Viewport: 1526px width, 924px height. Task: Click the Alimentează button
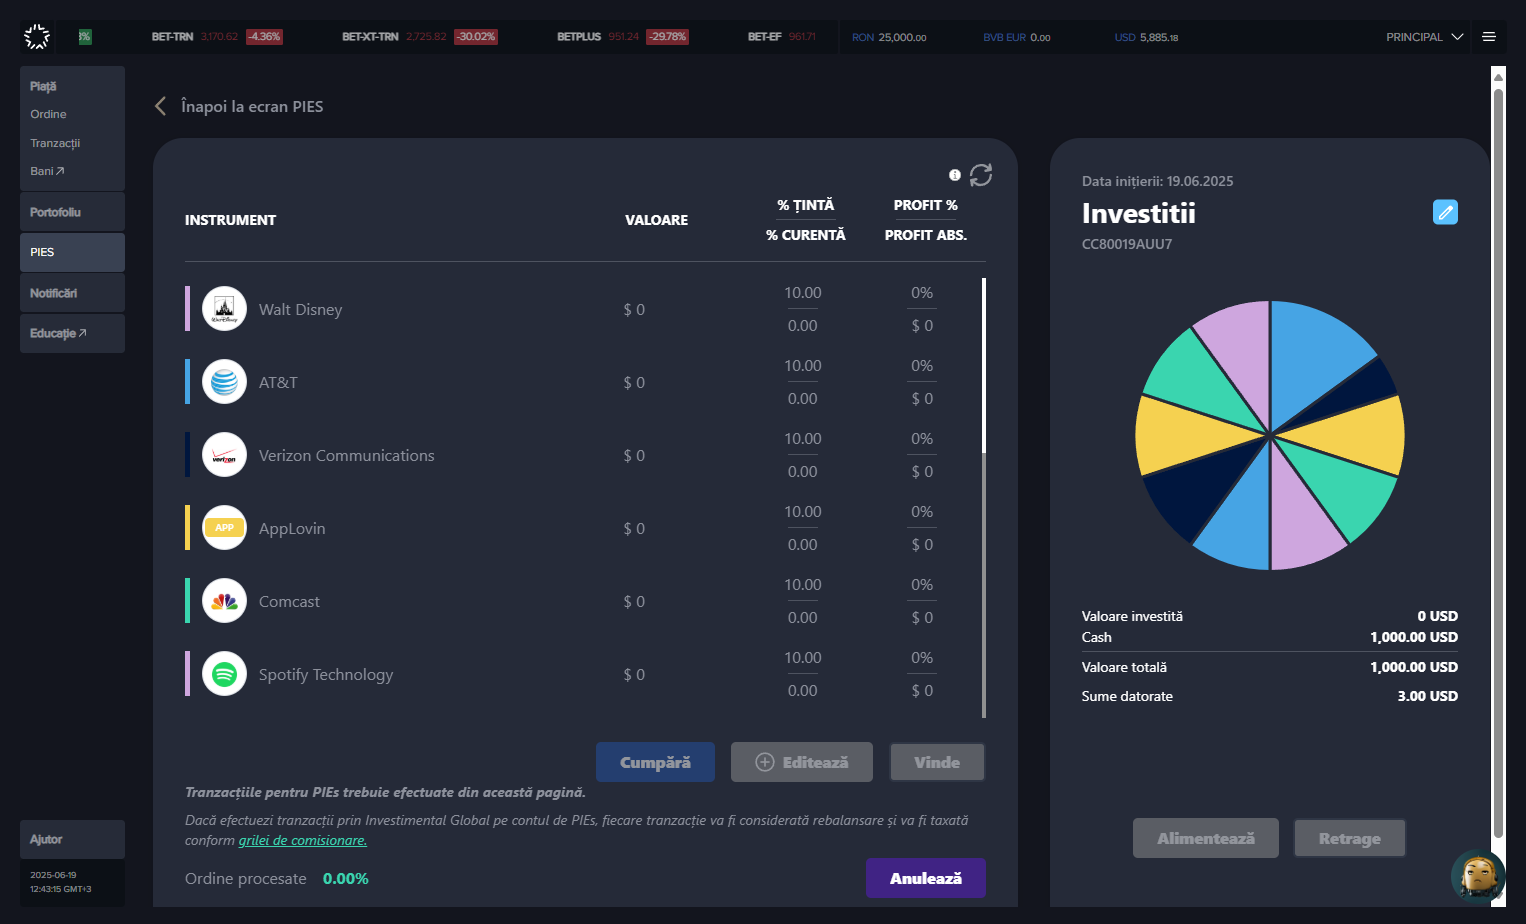(x=1206, y=838)
